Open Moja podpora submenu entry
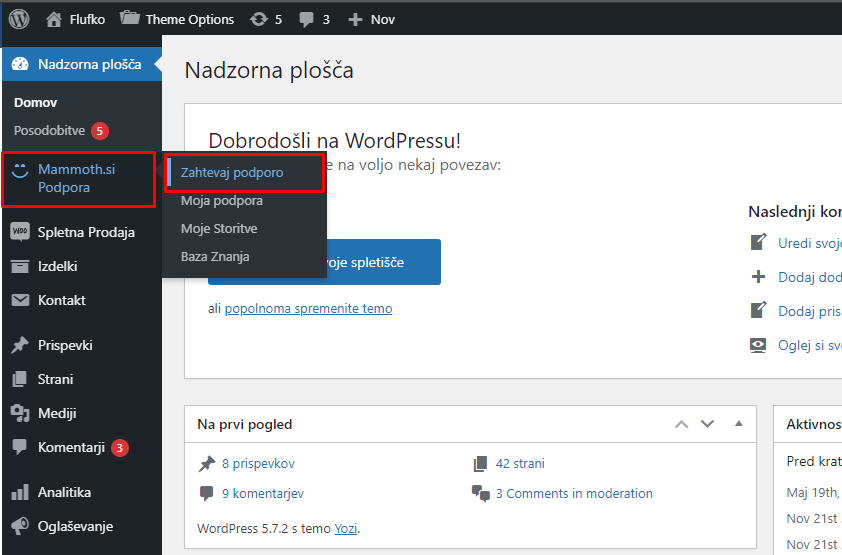Viewport: 842px width, 555px height. coord(222,201)
